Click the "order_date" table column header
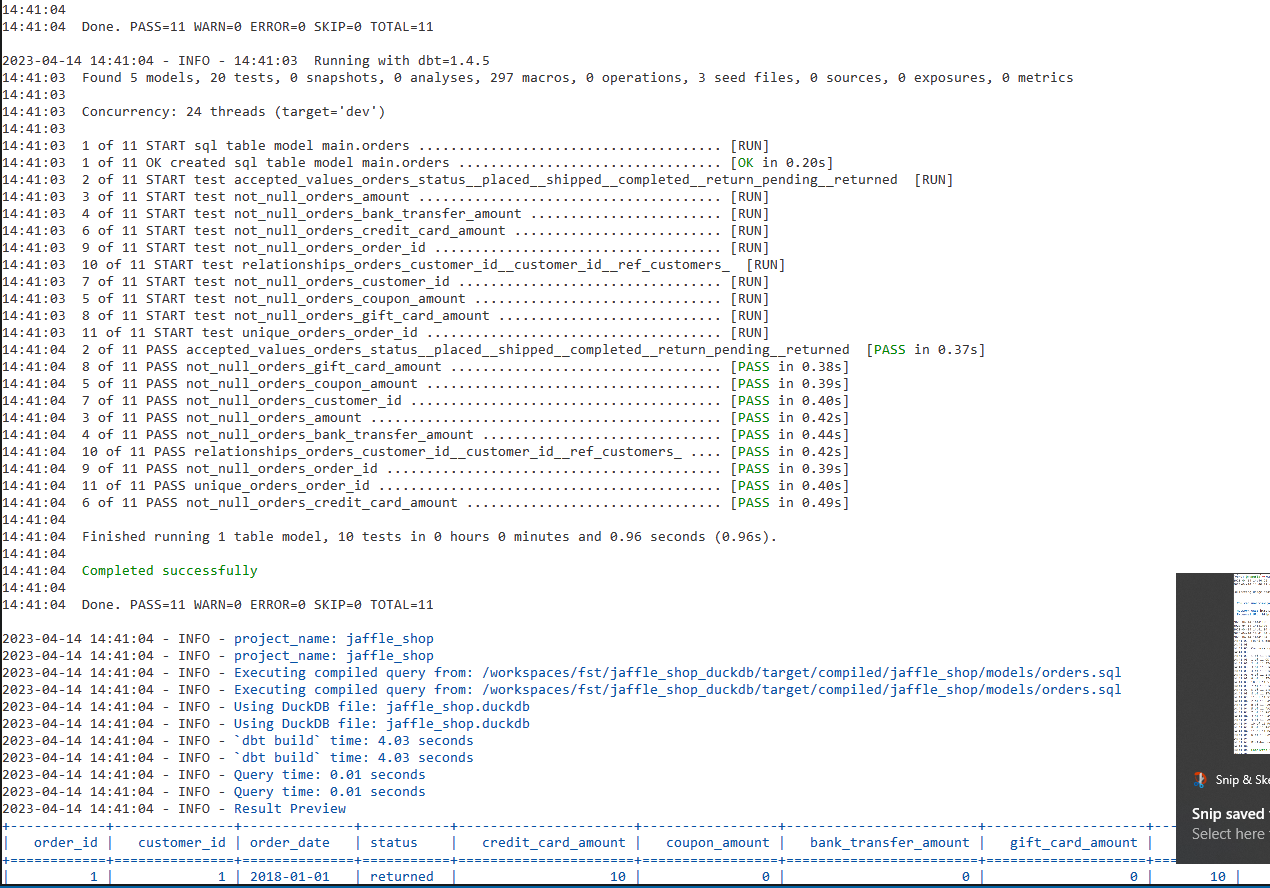1270x888 pixels. click(290, 843)
